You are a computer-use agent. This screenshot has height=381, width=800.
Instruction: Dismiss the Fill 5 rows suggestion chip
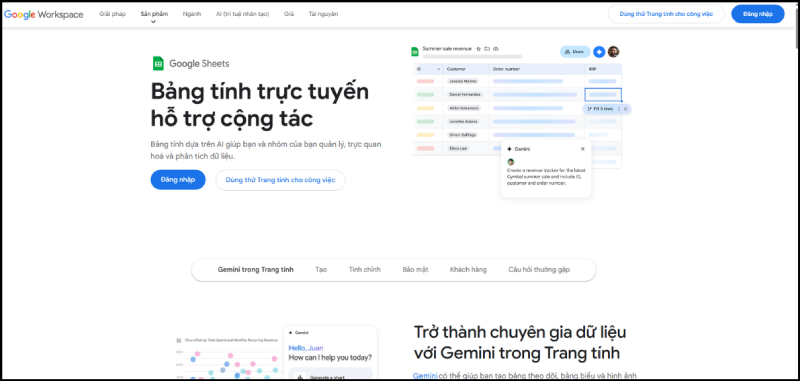[x=626, y=109]
